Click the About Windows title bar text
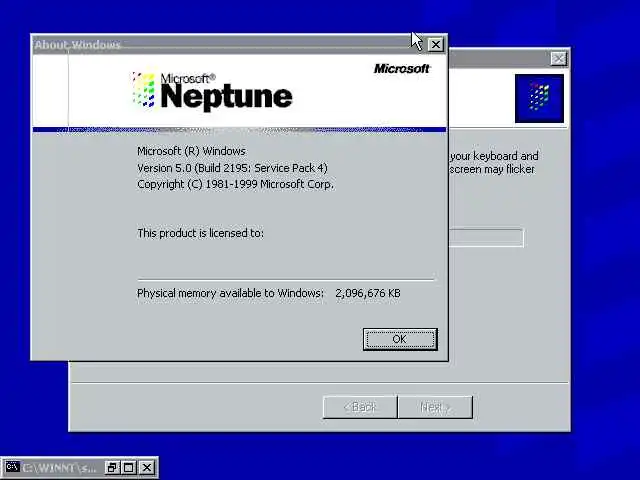This screenshot has height=480, width=640. click(77, 44)
